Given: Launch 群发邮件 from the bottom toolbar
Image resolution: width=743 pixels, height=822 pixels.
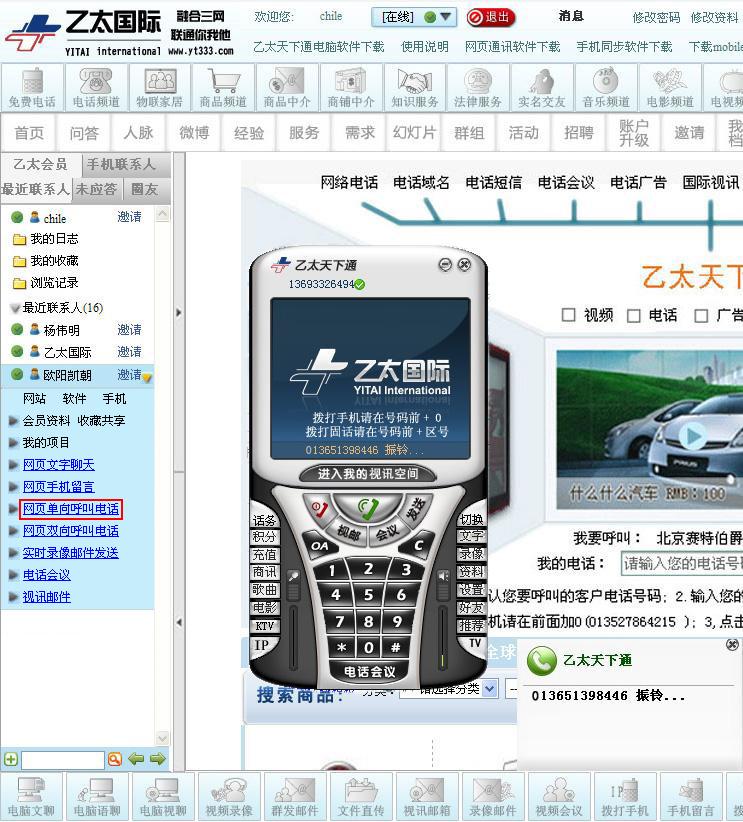Looking at the screenshot, I should click(x=295, y=796).
